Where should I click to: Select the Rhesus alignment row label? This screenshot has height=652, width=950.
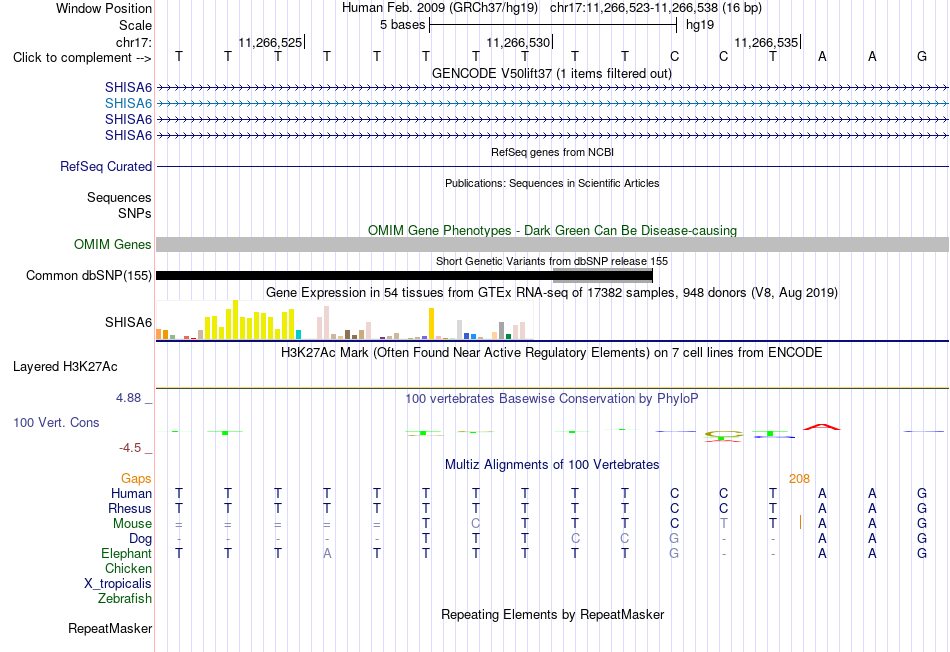(x=130, y=508)
